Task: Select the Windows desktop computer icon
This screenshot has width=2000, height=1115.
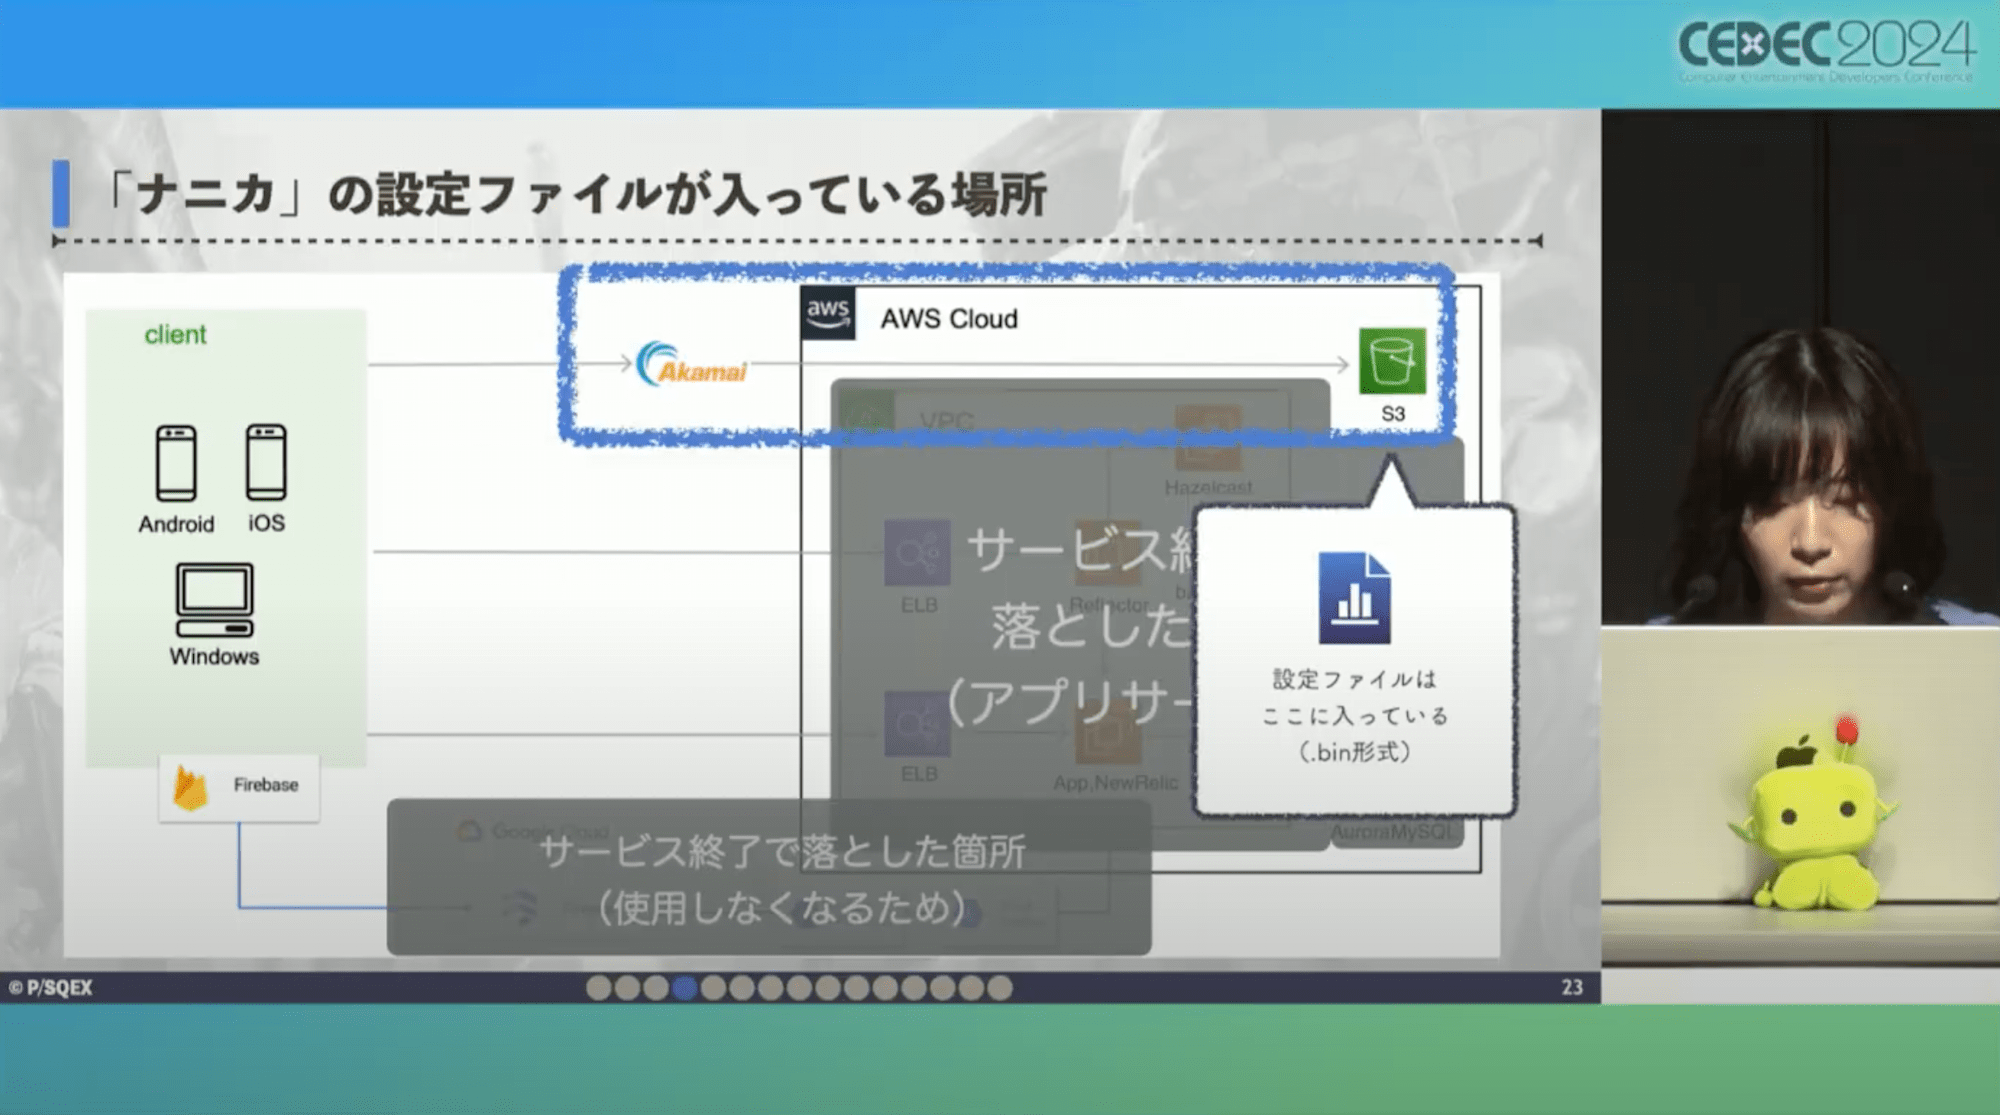Action: pos(214,600)
